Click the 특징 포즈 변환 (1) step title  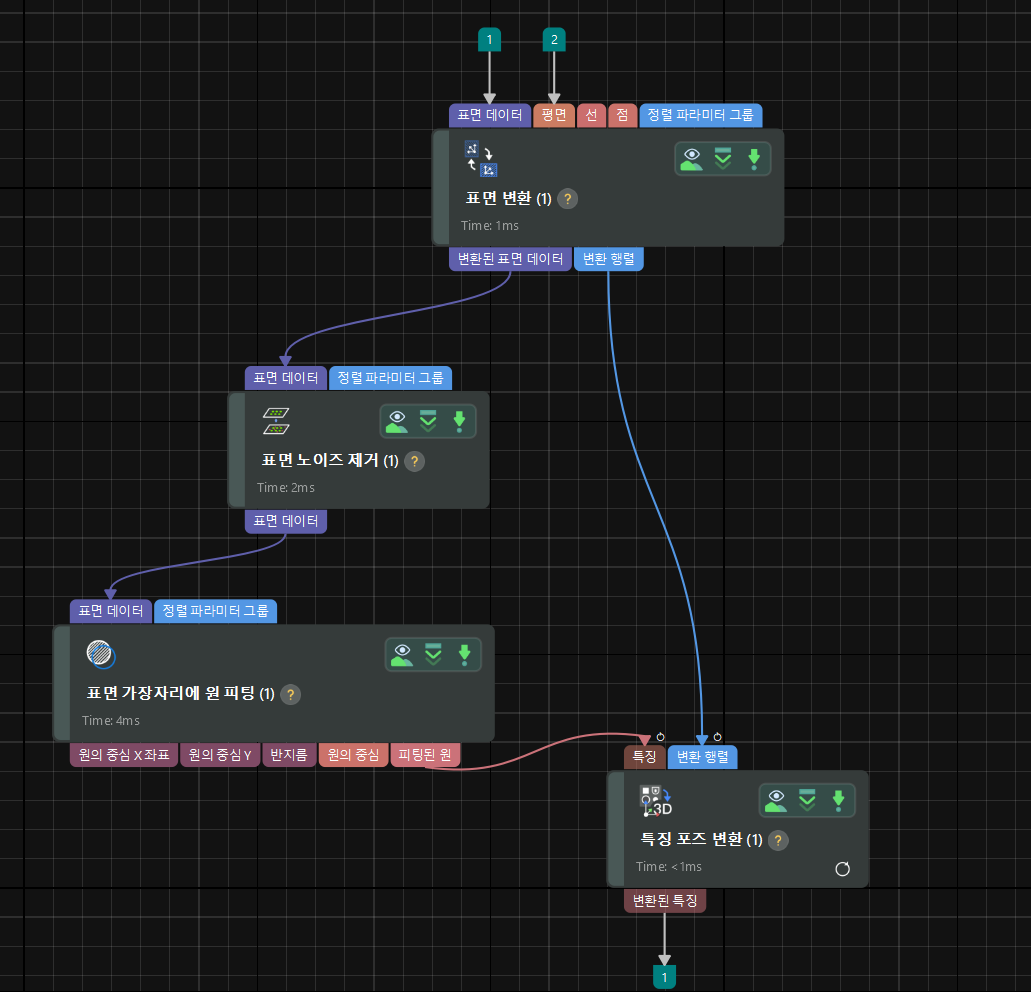702,839
